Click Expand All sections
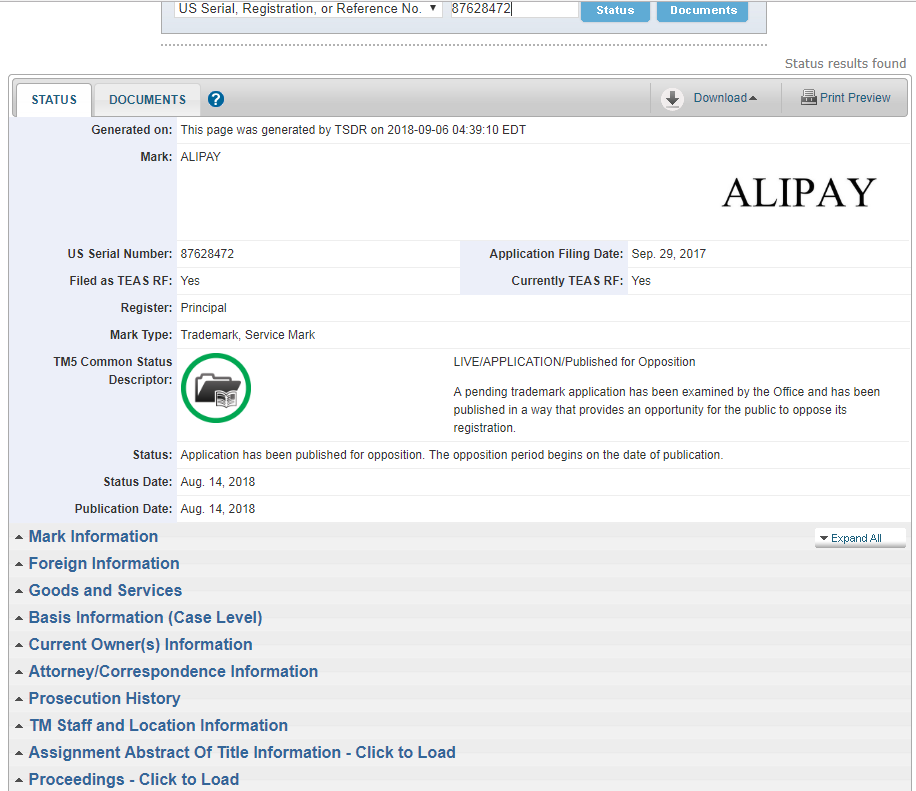The image size is (916, 791). (x=860, y=538)
